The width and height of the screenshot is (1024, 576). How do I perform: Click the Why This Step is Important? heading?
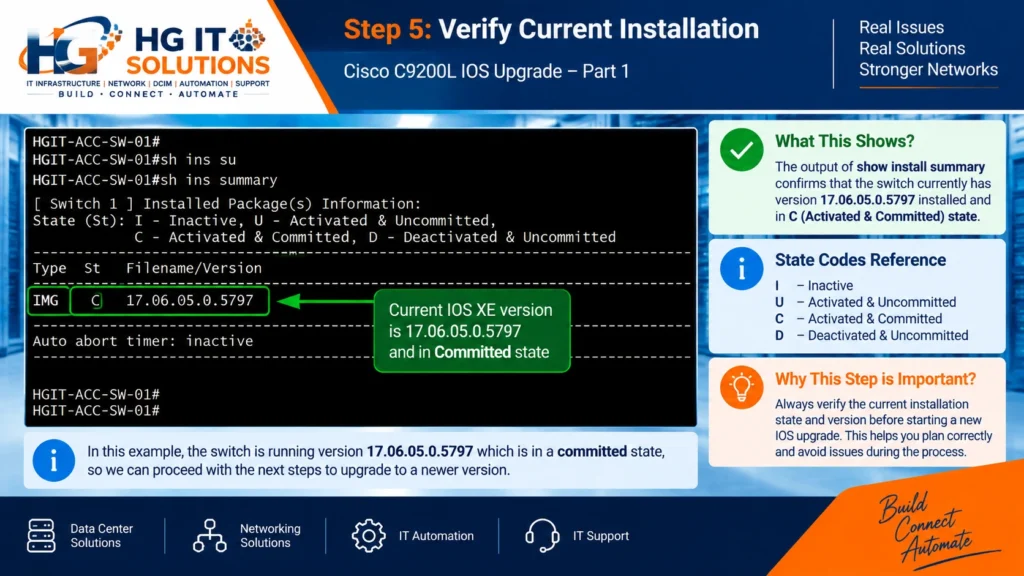875,379
